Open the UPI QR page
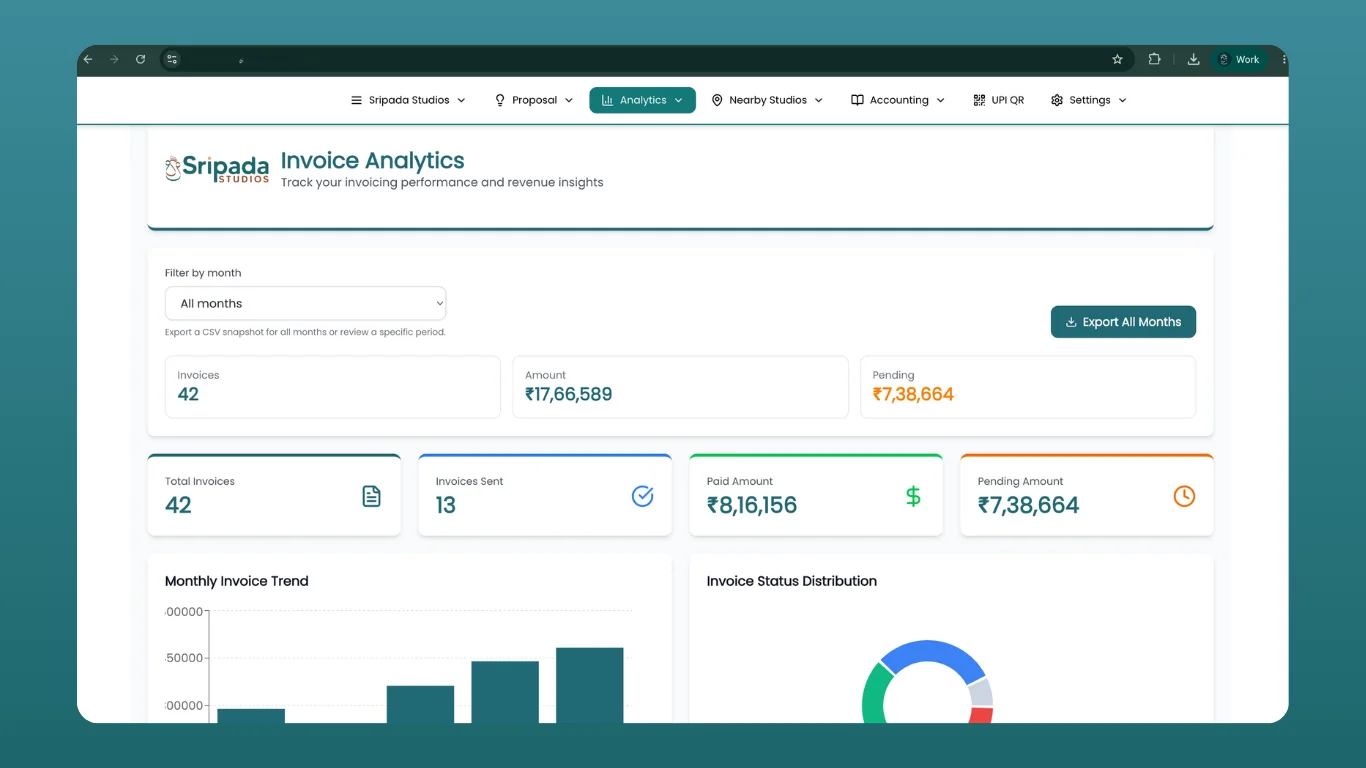 998,100
